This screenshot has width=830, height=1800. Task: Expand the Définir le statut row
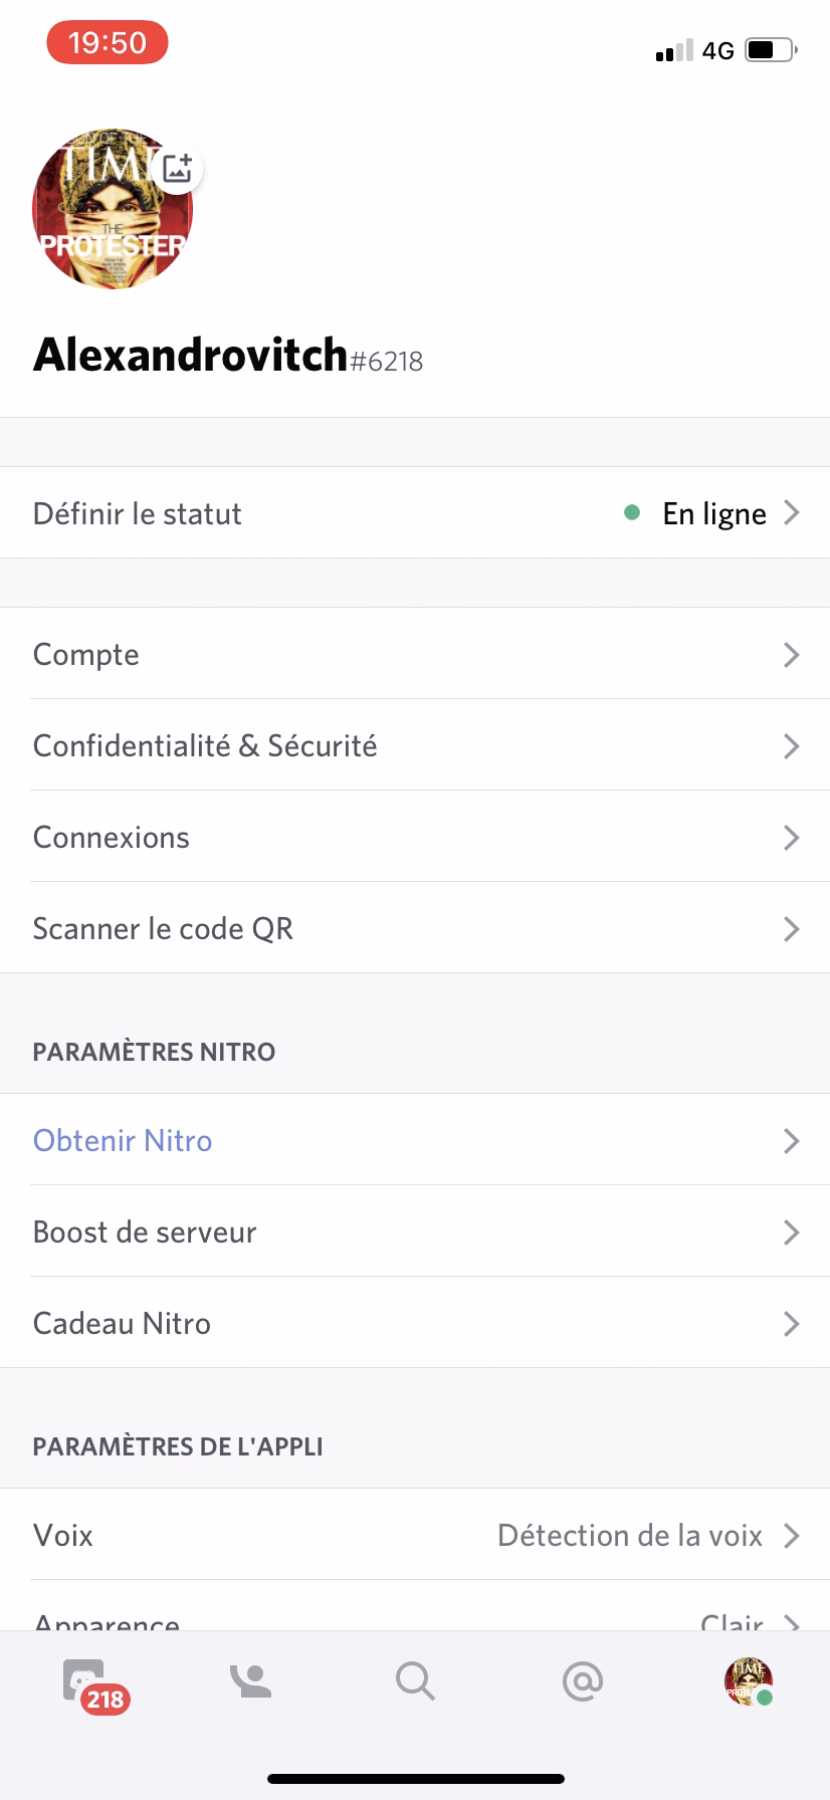tap(415, 513)
